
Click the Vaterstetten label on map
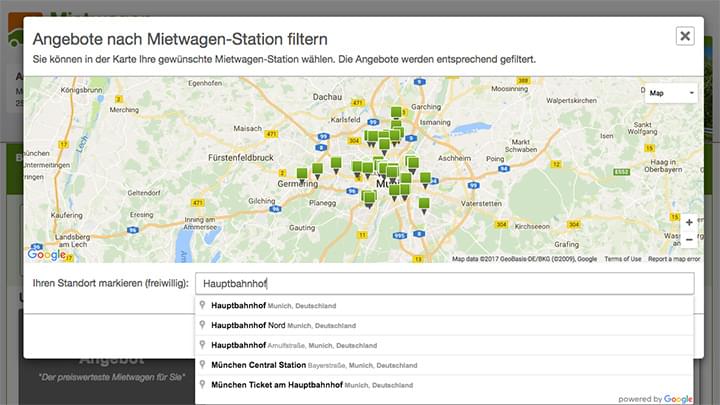click(481, 203)
